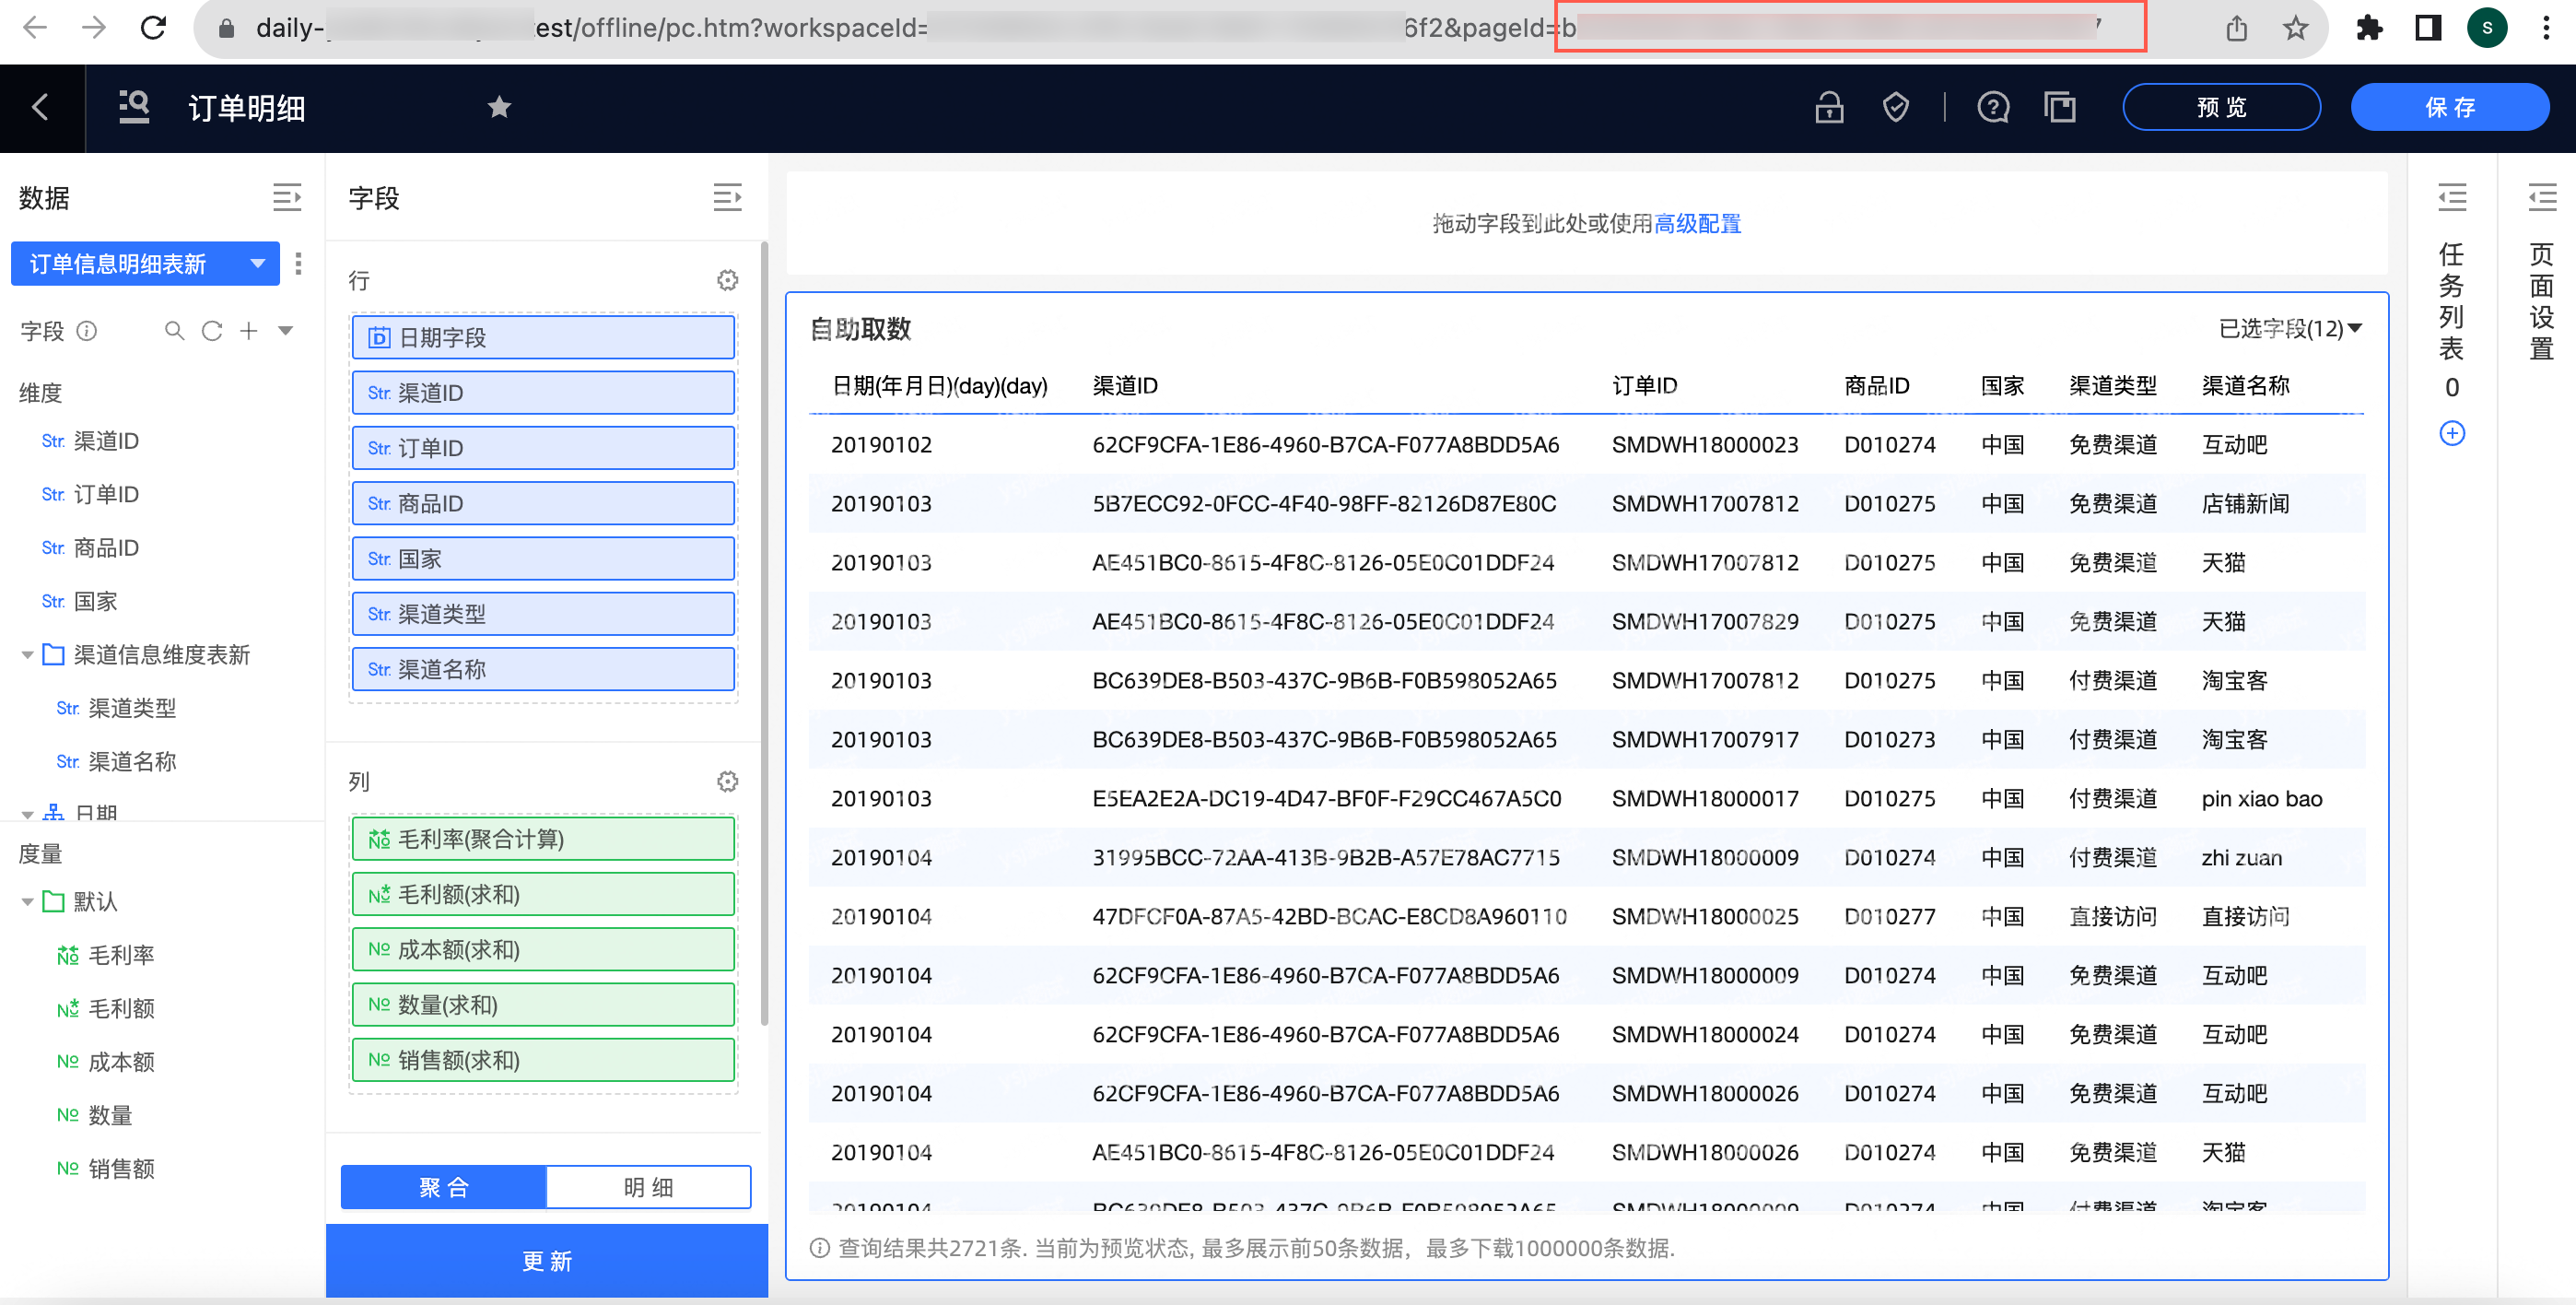Open the browser share icon

[2237, 28]
